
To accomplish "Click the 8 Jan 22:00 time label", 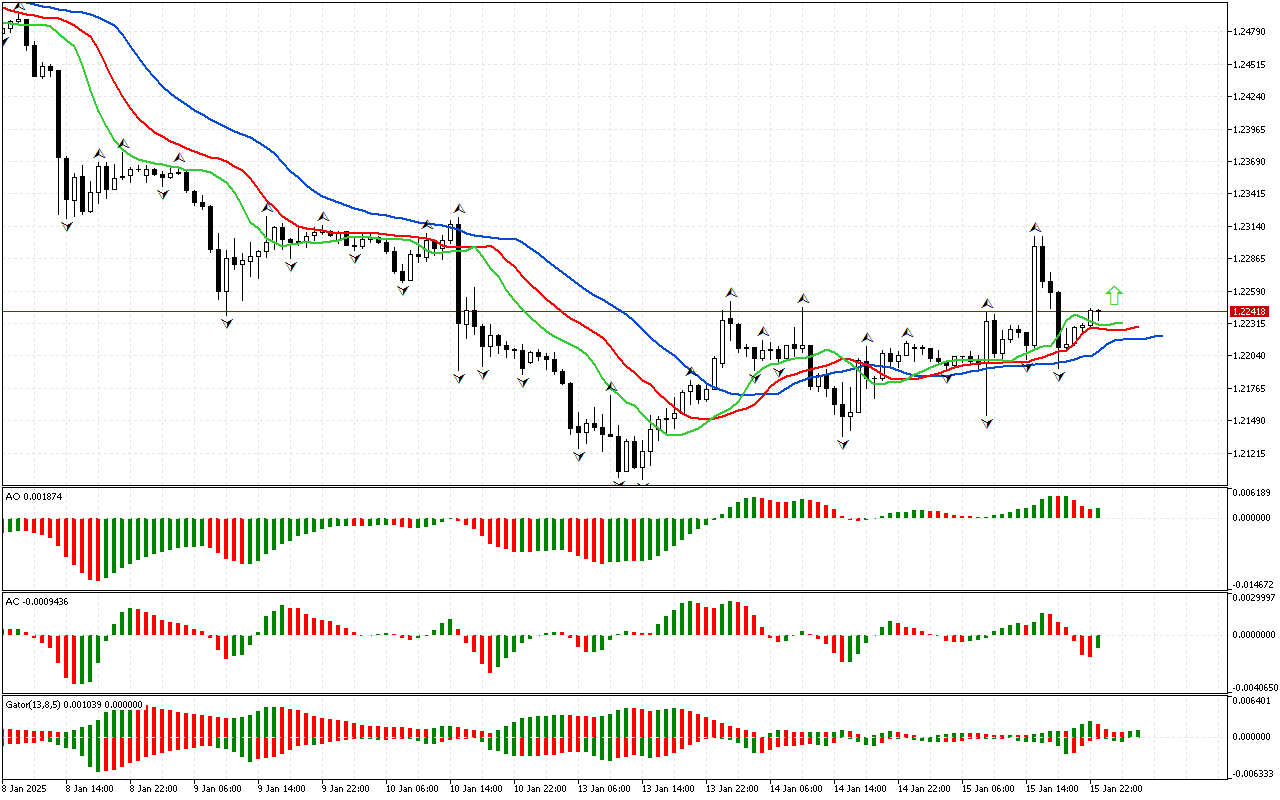I will pos(152,789).
